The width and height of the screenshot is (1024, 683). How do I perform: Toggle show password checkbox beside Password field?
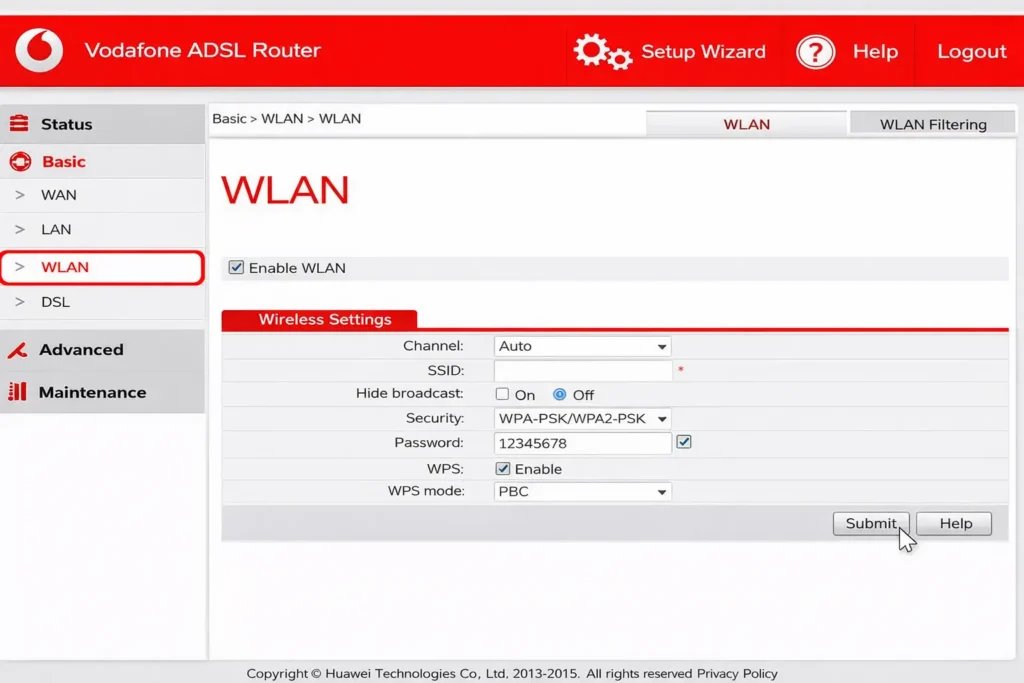tap(684, 442)
